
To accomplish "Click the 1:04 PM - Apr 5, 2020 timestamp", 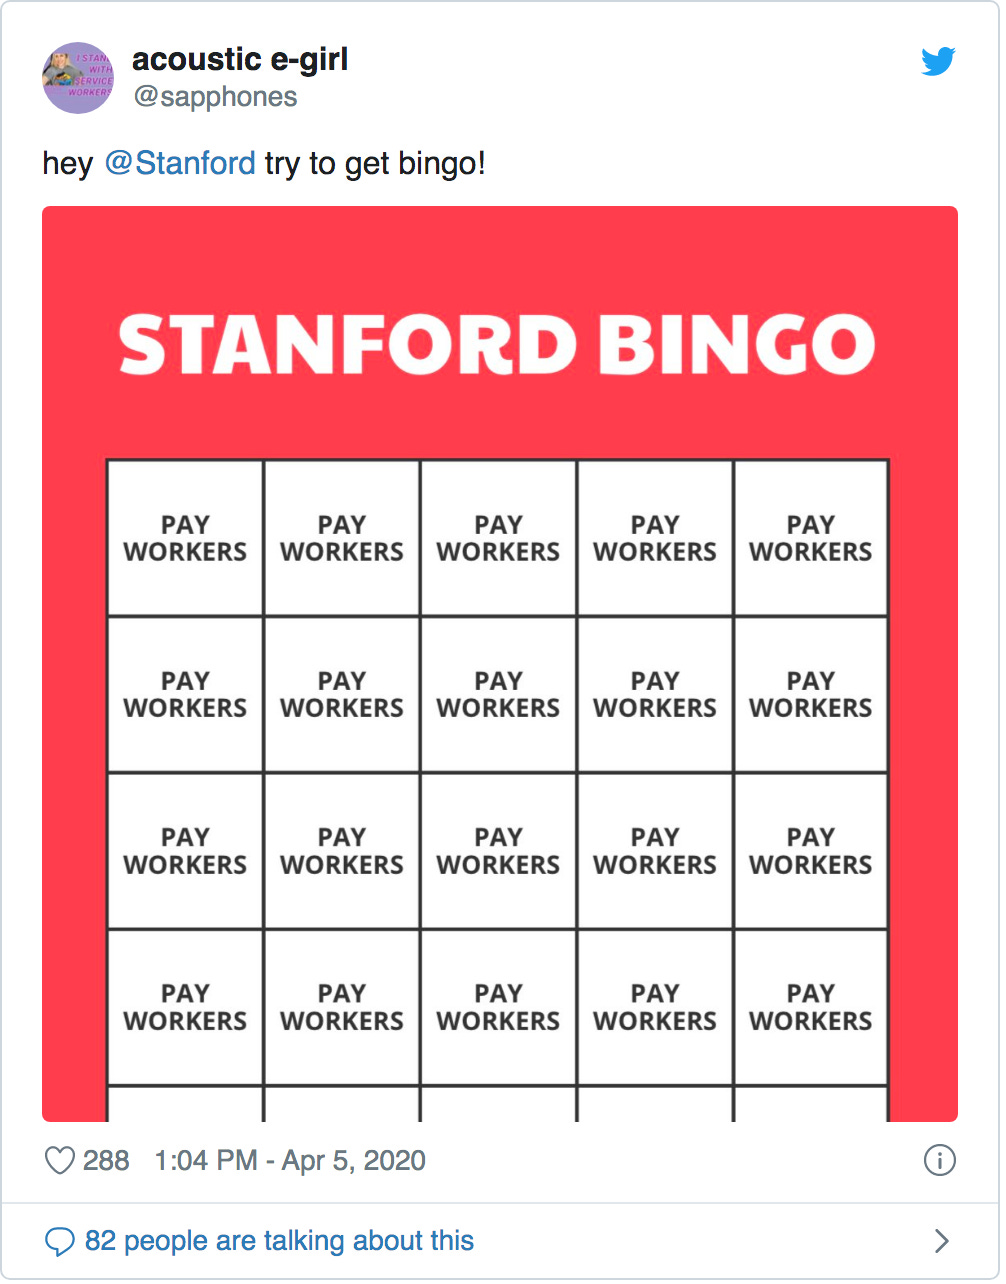I will (290, 1160).
